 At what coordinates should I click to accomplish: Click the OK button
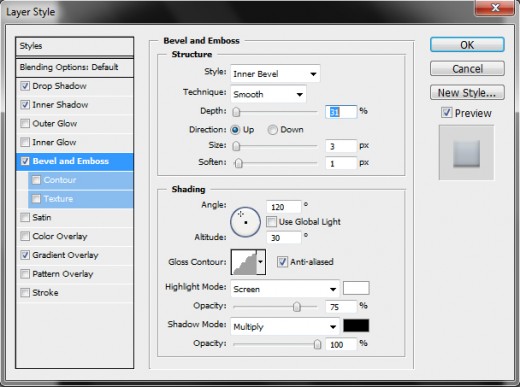click(467, 45)
